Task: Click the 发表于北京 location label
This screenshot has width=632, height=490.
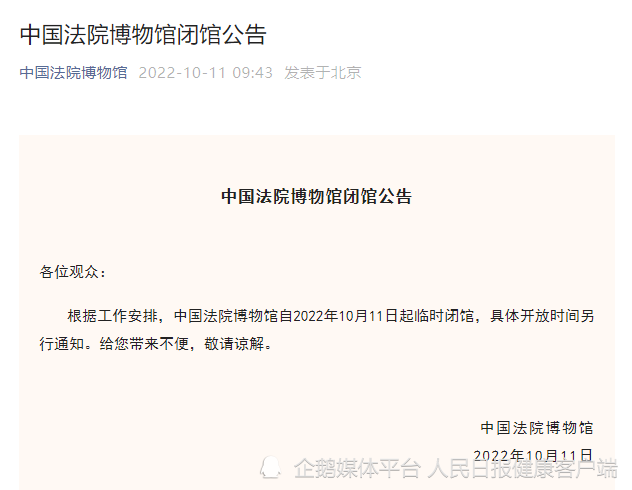Action: pyautogui.click(x=322, y=73)
